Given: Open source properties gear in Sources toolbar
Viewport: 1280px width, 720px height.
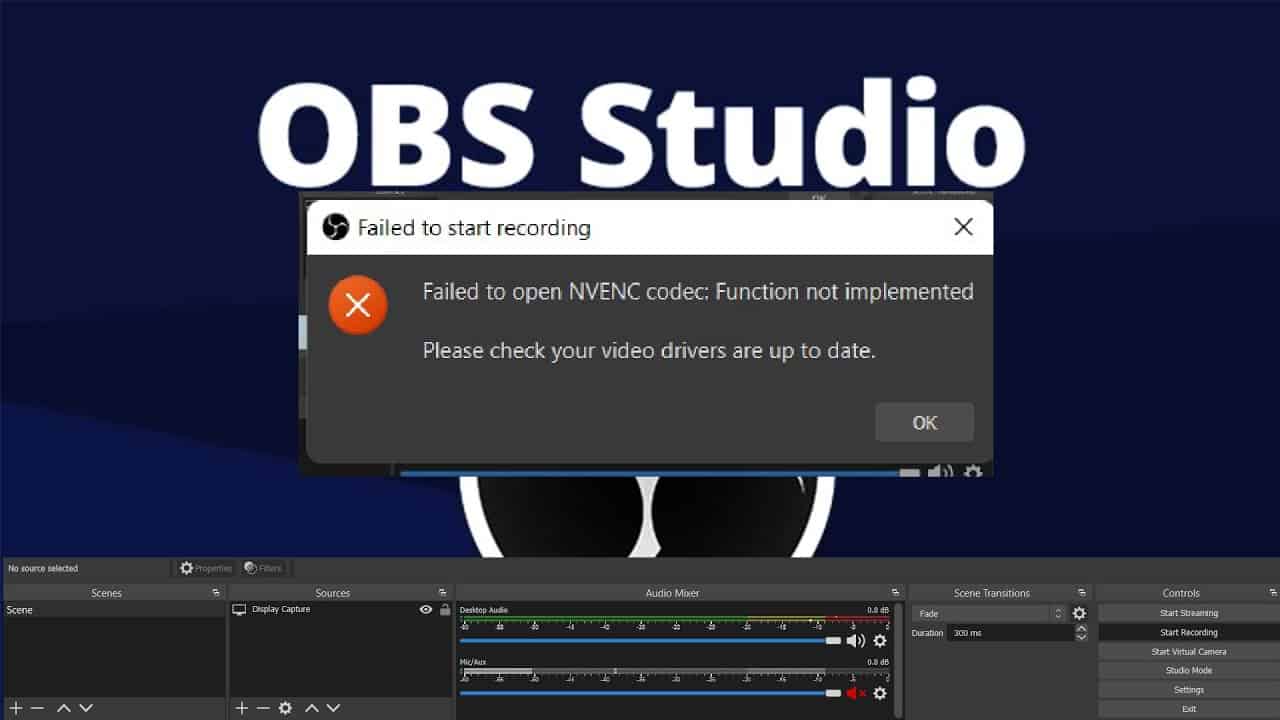Looking at the screenshot, I should (x=285, y=708).
